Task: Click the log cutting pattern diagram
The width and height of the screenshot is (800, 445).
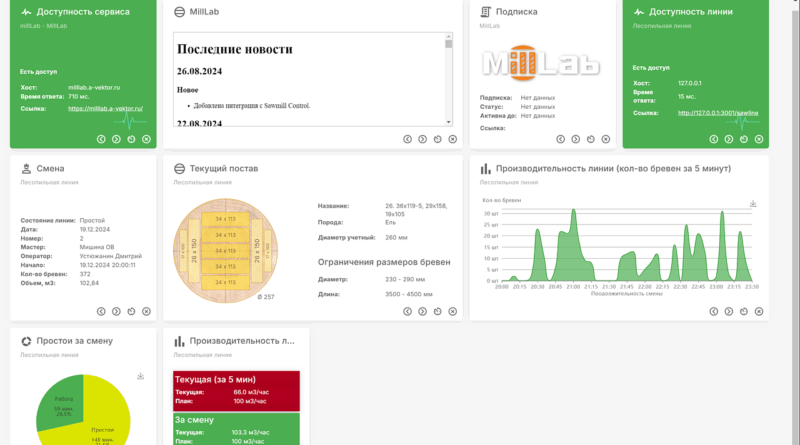Action: pos(226,251)
